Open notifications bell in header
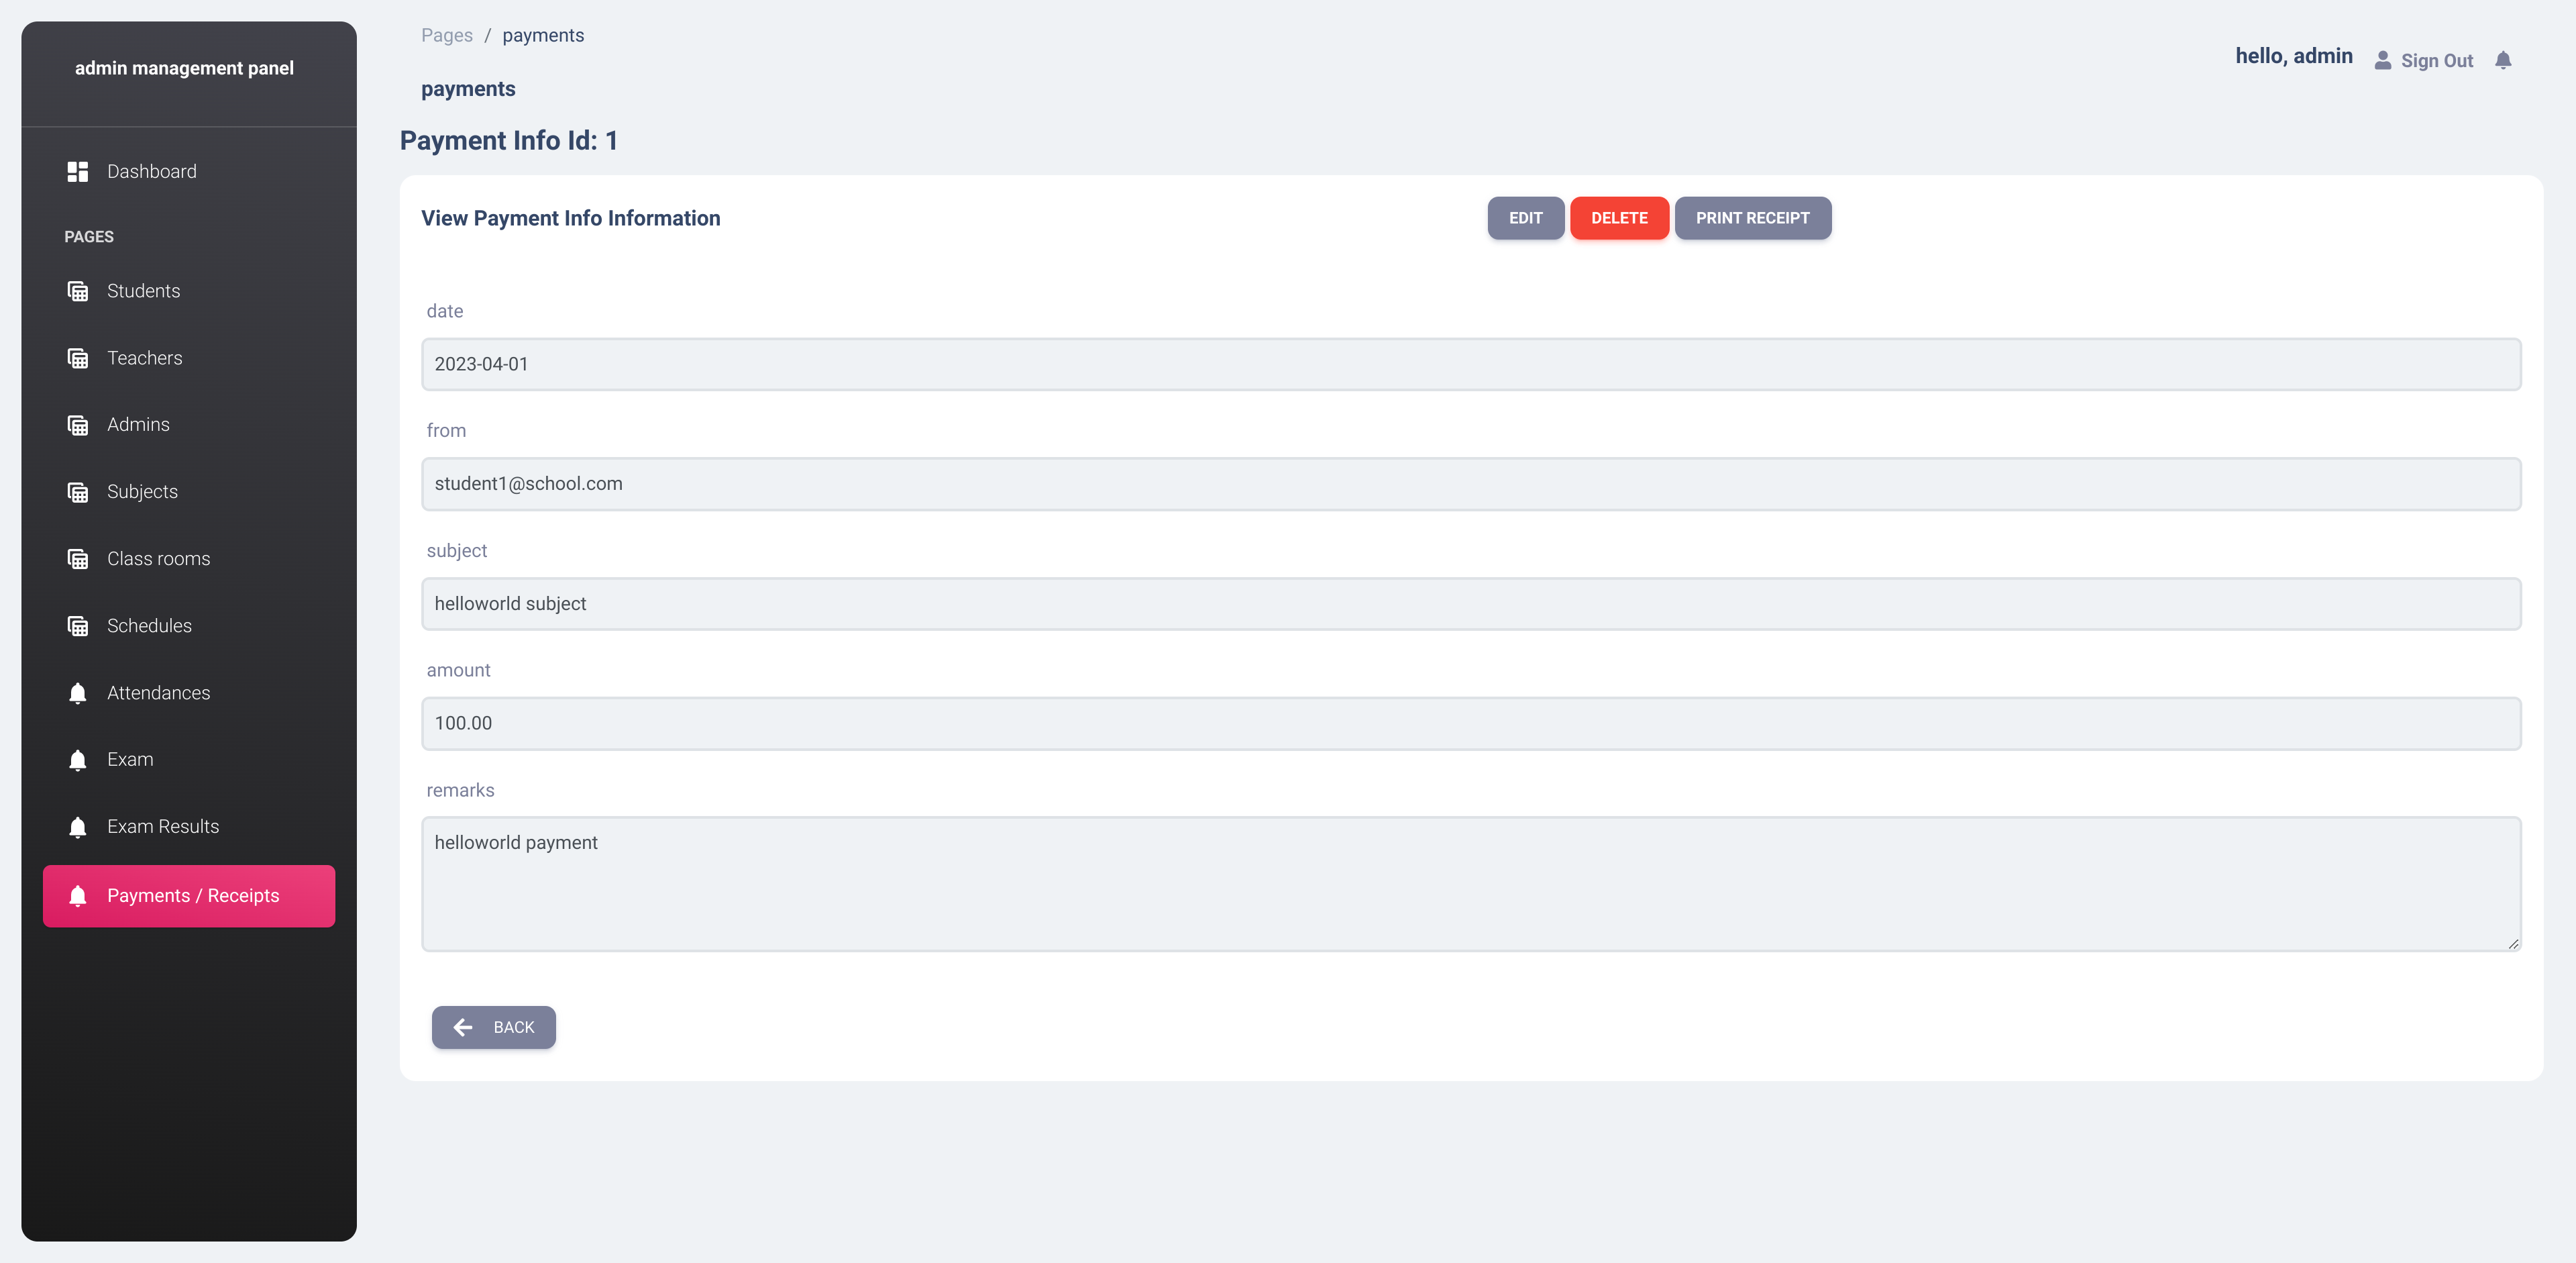 pos(2502,60)
